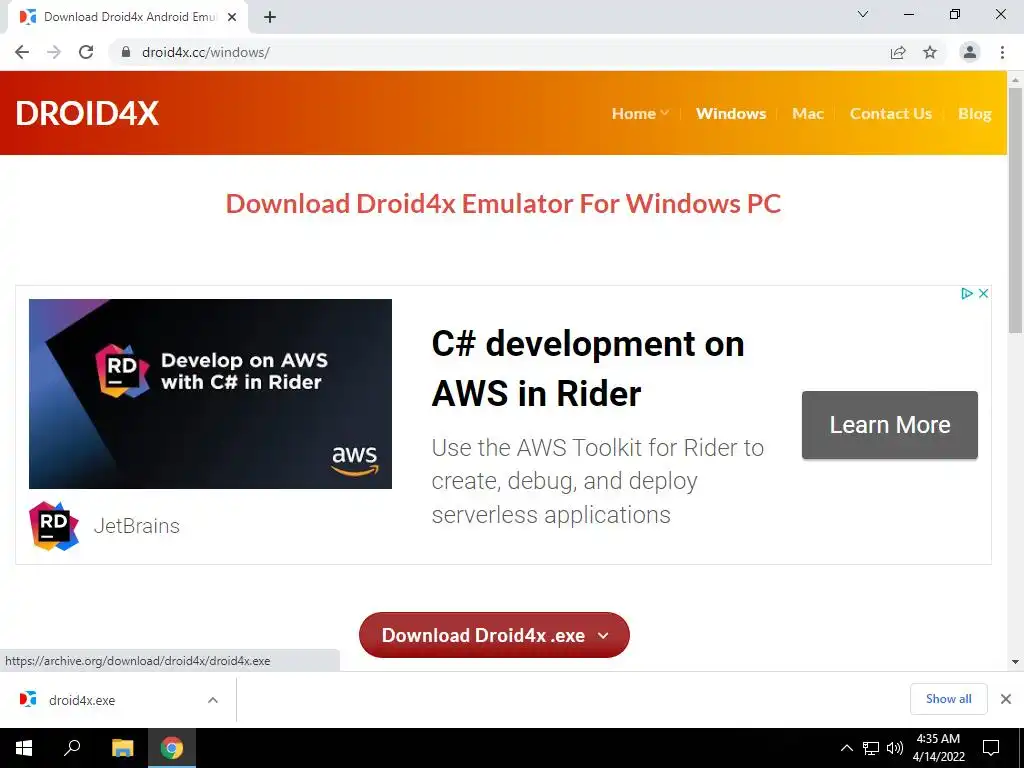Image resolution: width=1024 pixels, height=768 pixels.
Task: Open File Explorer from the taskbar
Action: click(x=122, y=748)
